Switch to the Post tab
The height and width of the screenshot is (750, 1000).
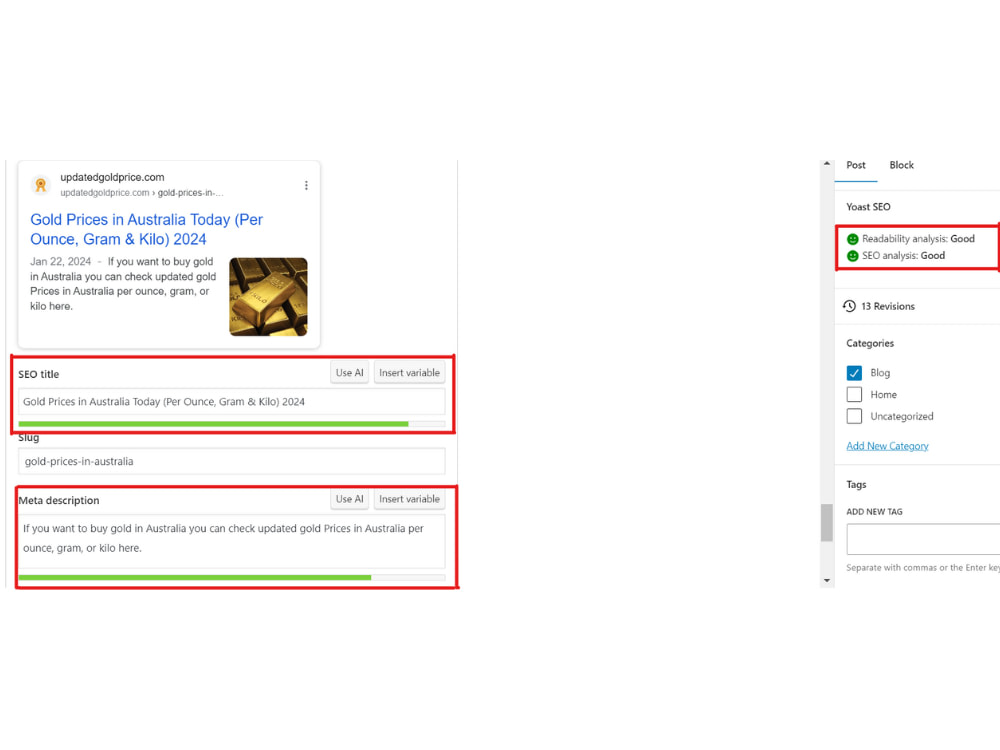[x=856, y=165]
